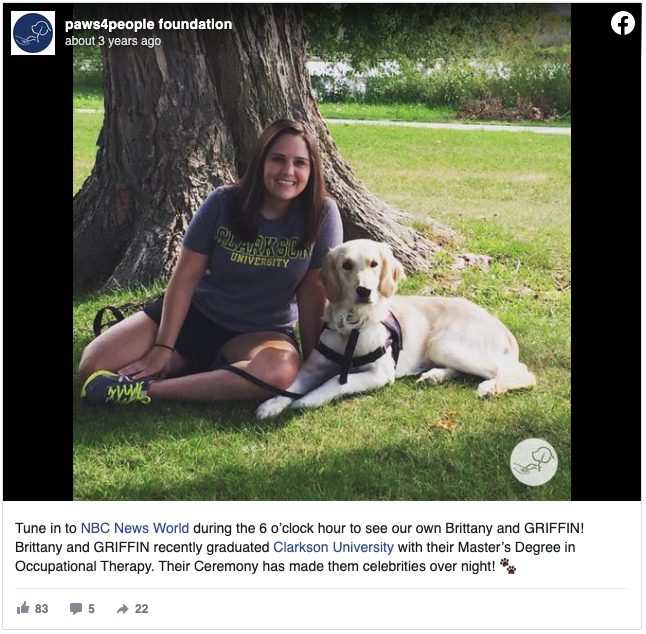The height and width of the screenshot is (634, 646).
Task: Click the paw prints emoji
Action: coord(510,568)
